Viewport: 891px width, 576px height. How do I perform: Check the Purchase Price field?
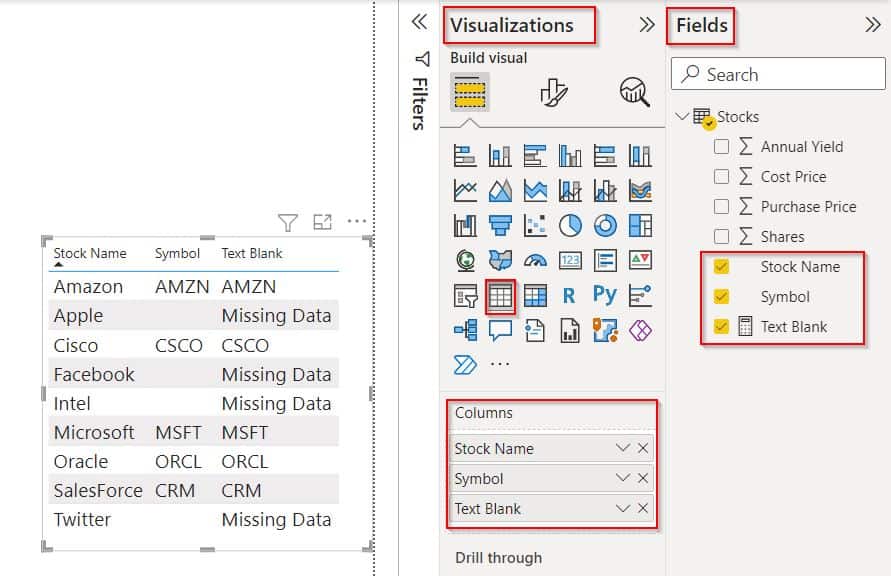(721, 206)
